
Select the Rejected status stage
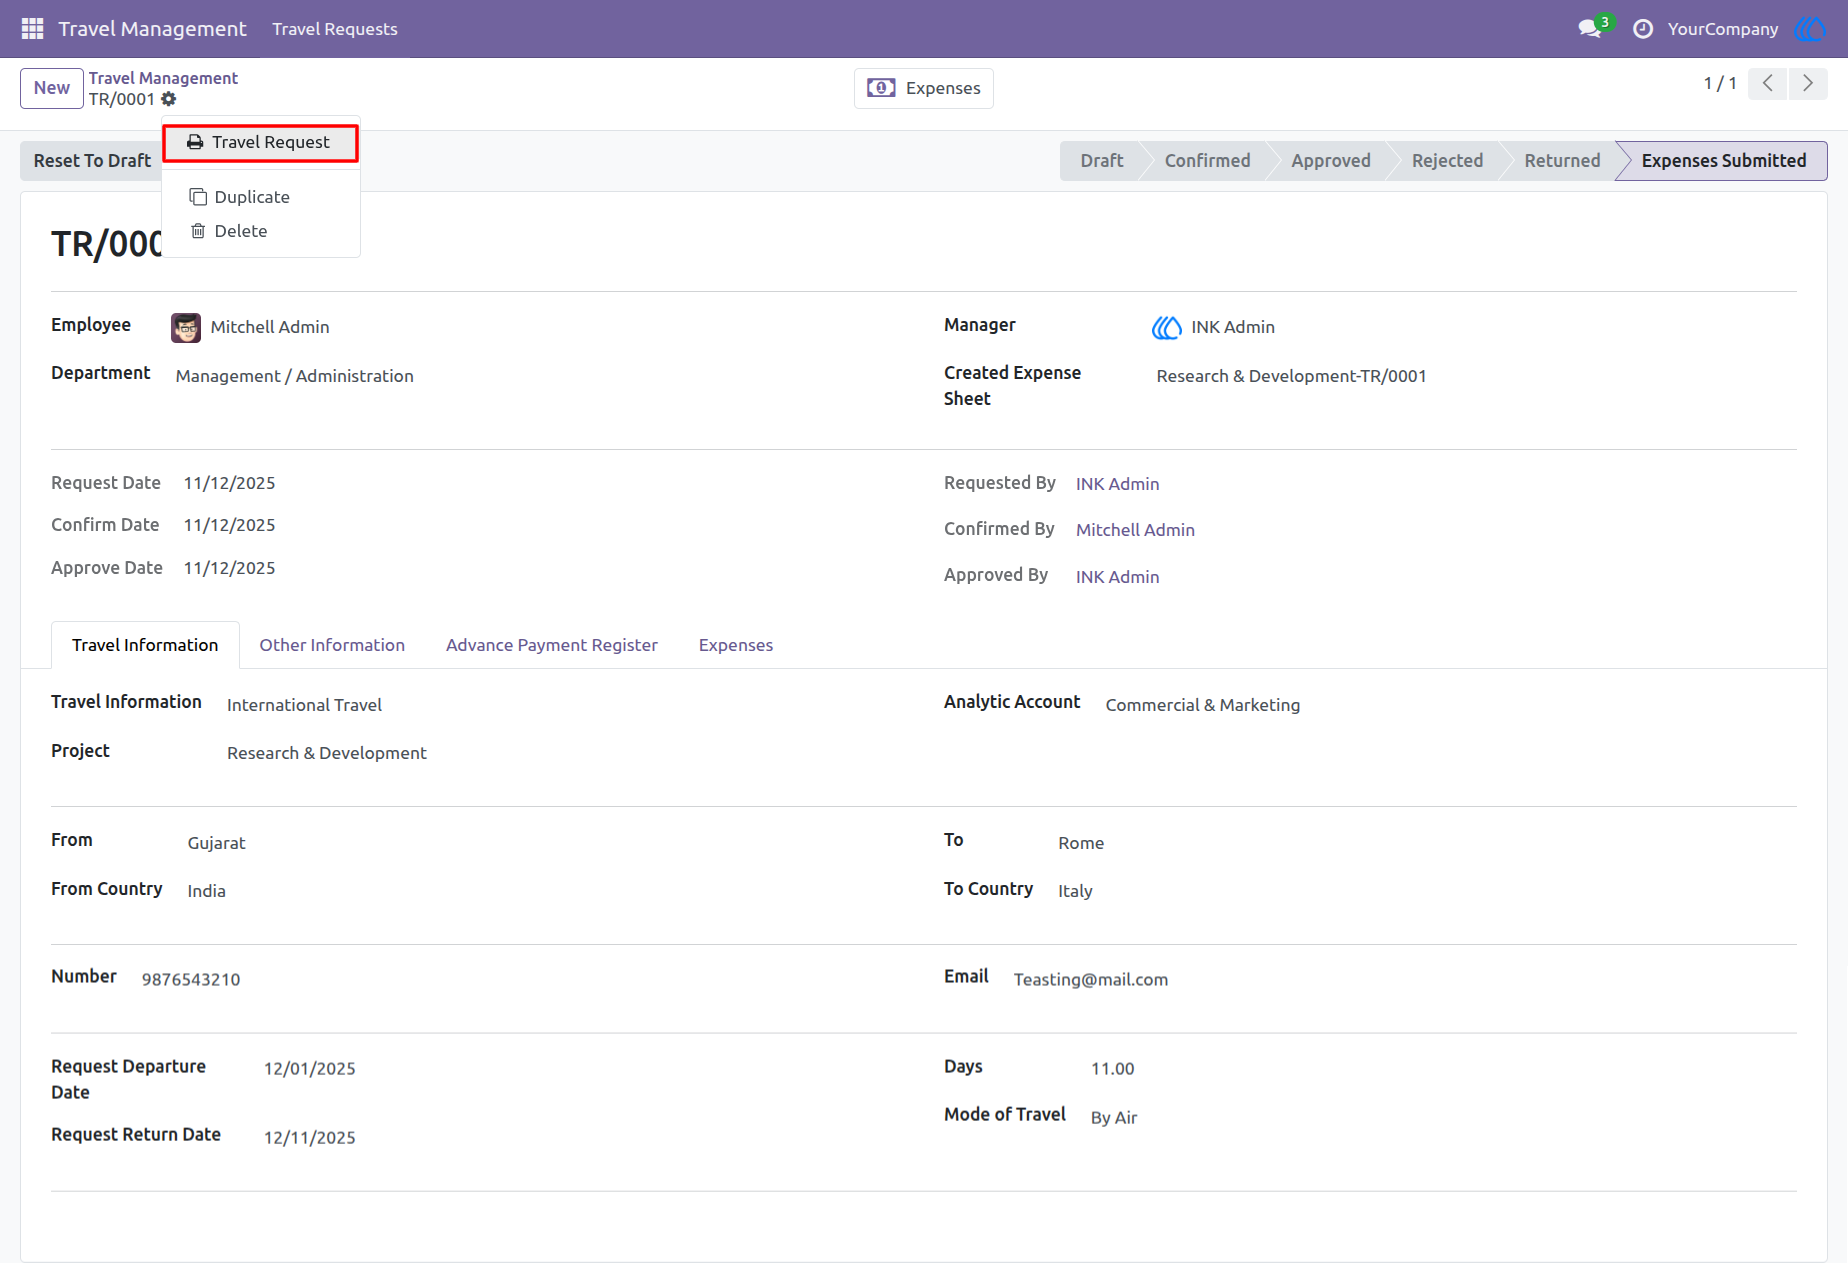coord(1447,161)
